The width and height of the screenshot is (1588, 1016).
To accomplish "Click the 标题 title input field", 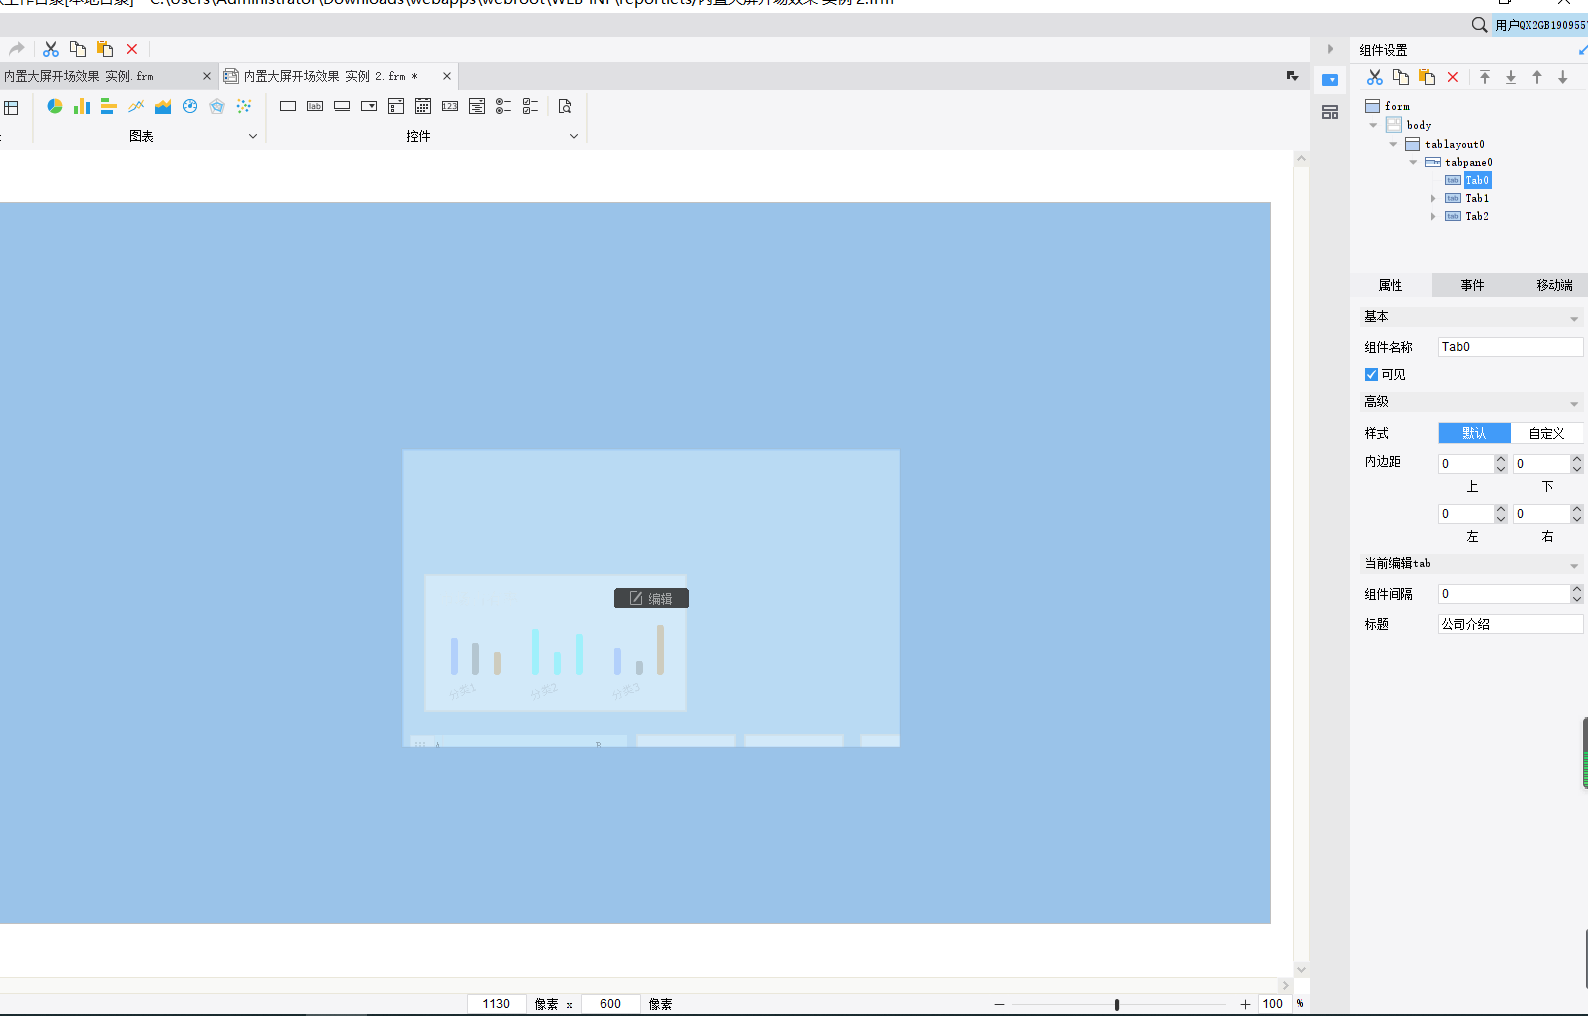I will pos(1511,624).
